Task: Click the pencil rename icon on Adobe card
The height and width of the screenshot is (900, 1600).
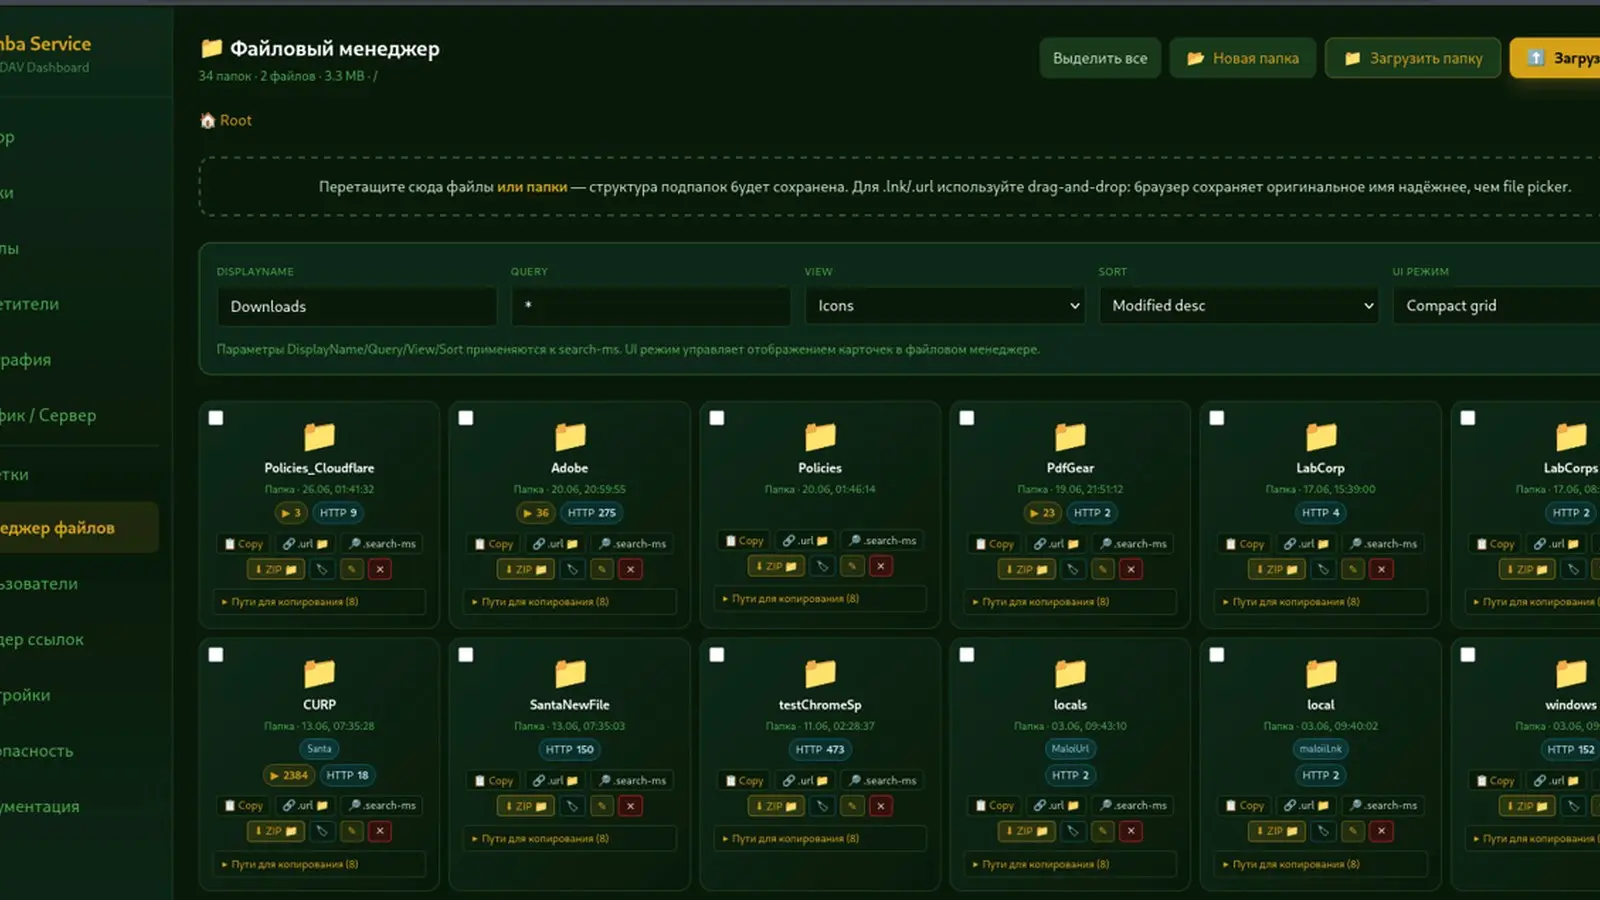Action: click(602, 569)
